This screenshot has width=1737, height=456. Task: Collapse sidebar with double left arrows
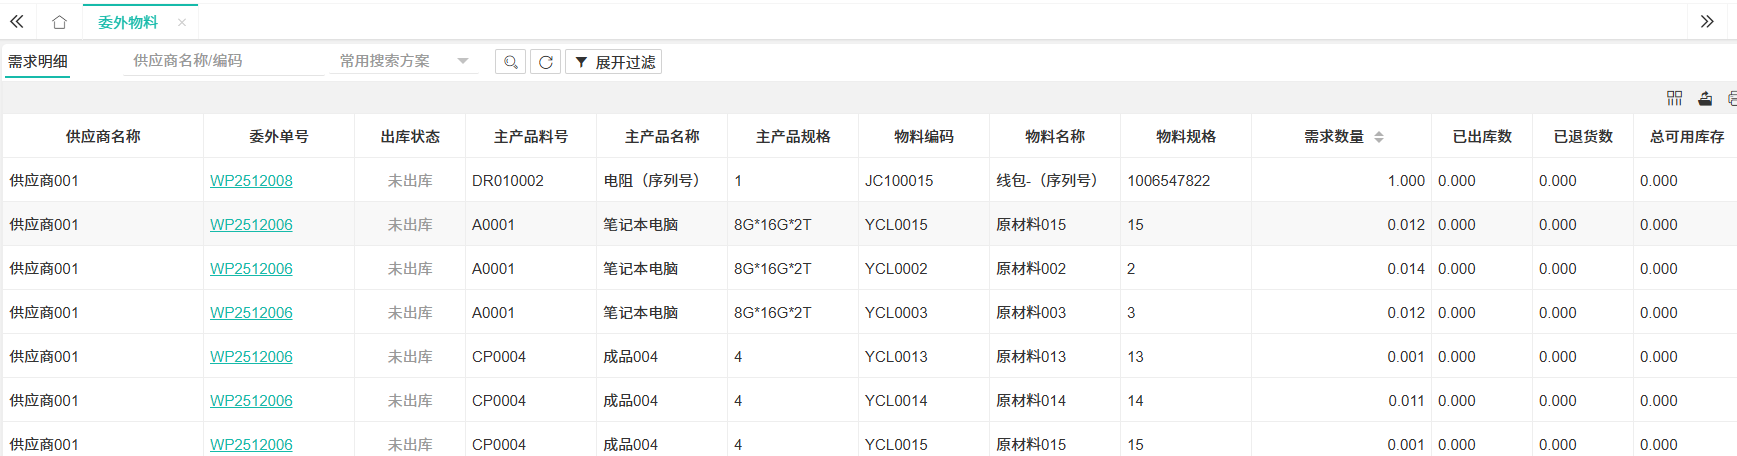click(17, 22)
